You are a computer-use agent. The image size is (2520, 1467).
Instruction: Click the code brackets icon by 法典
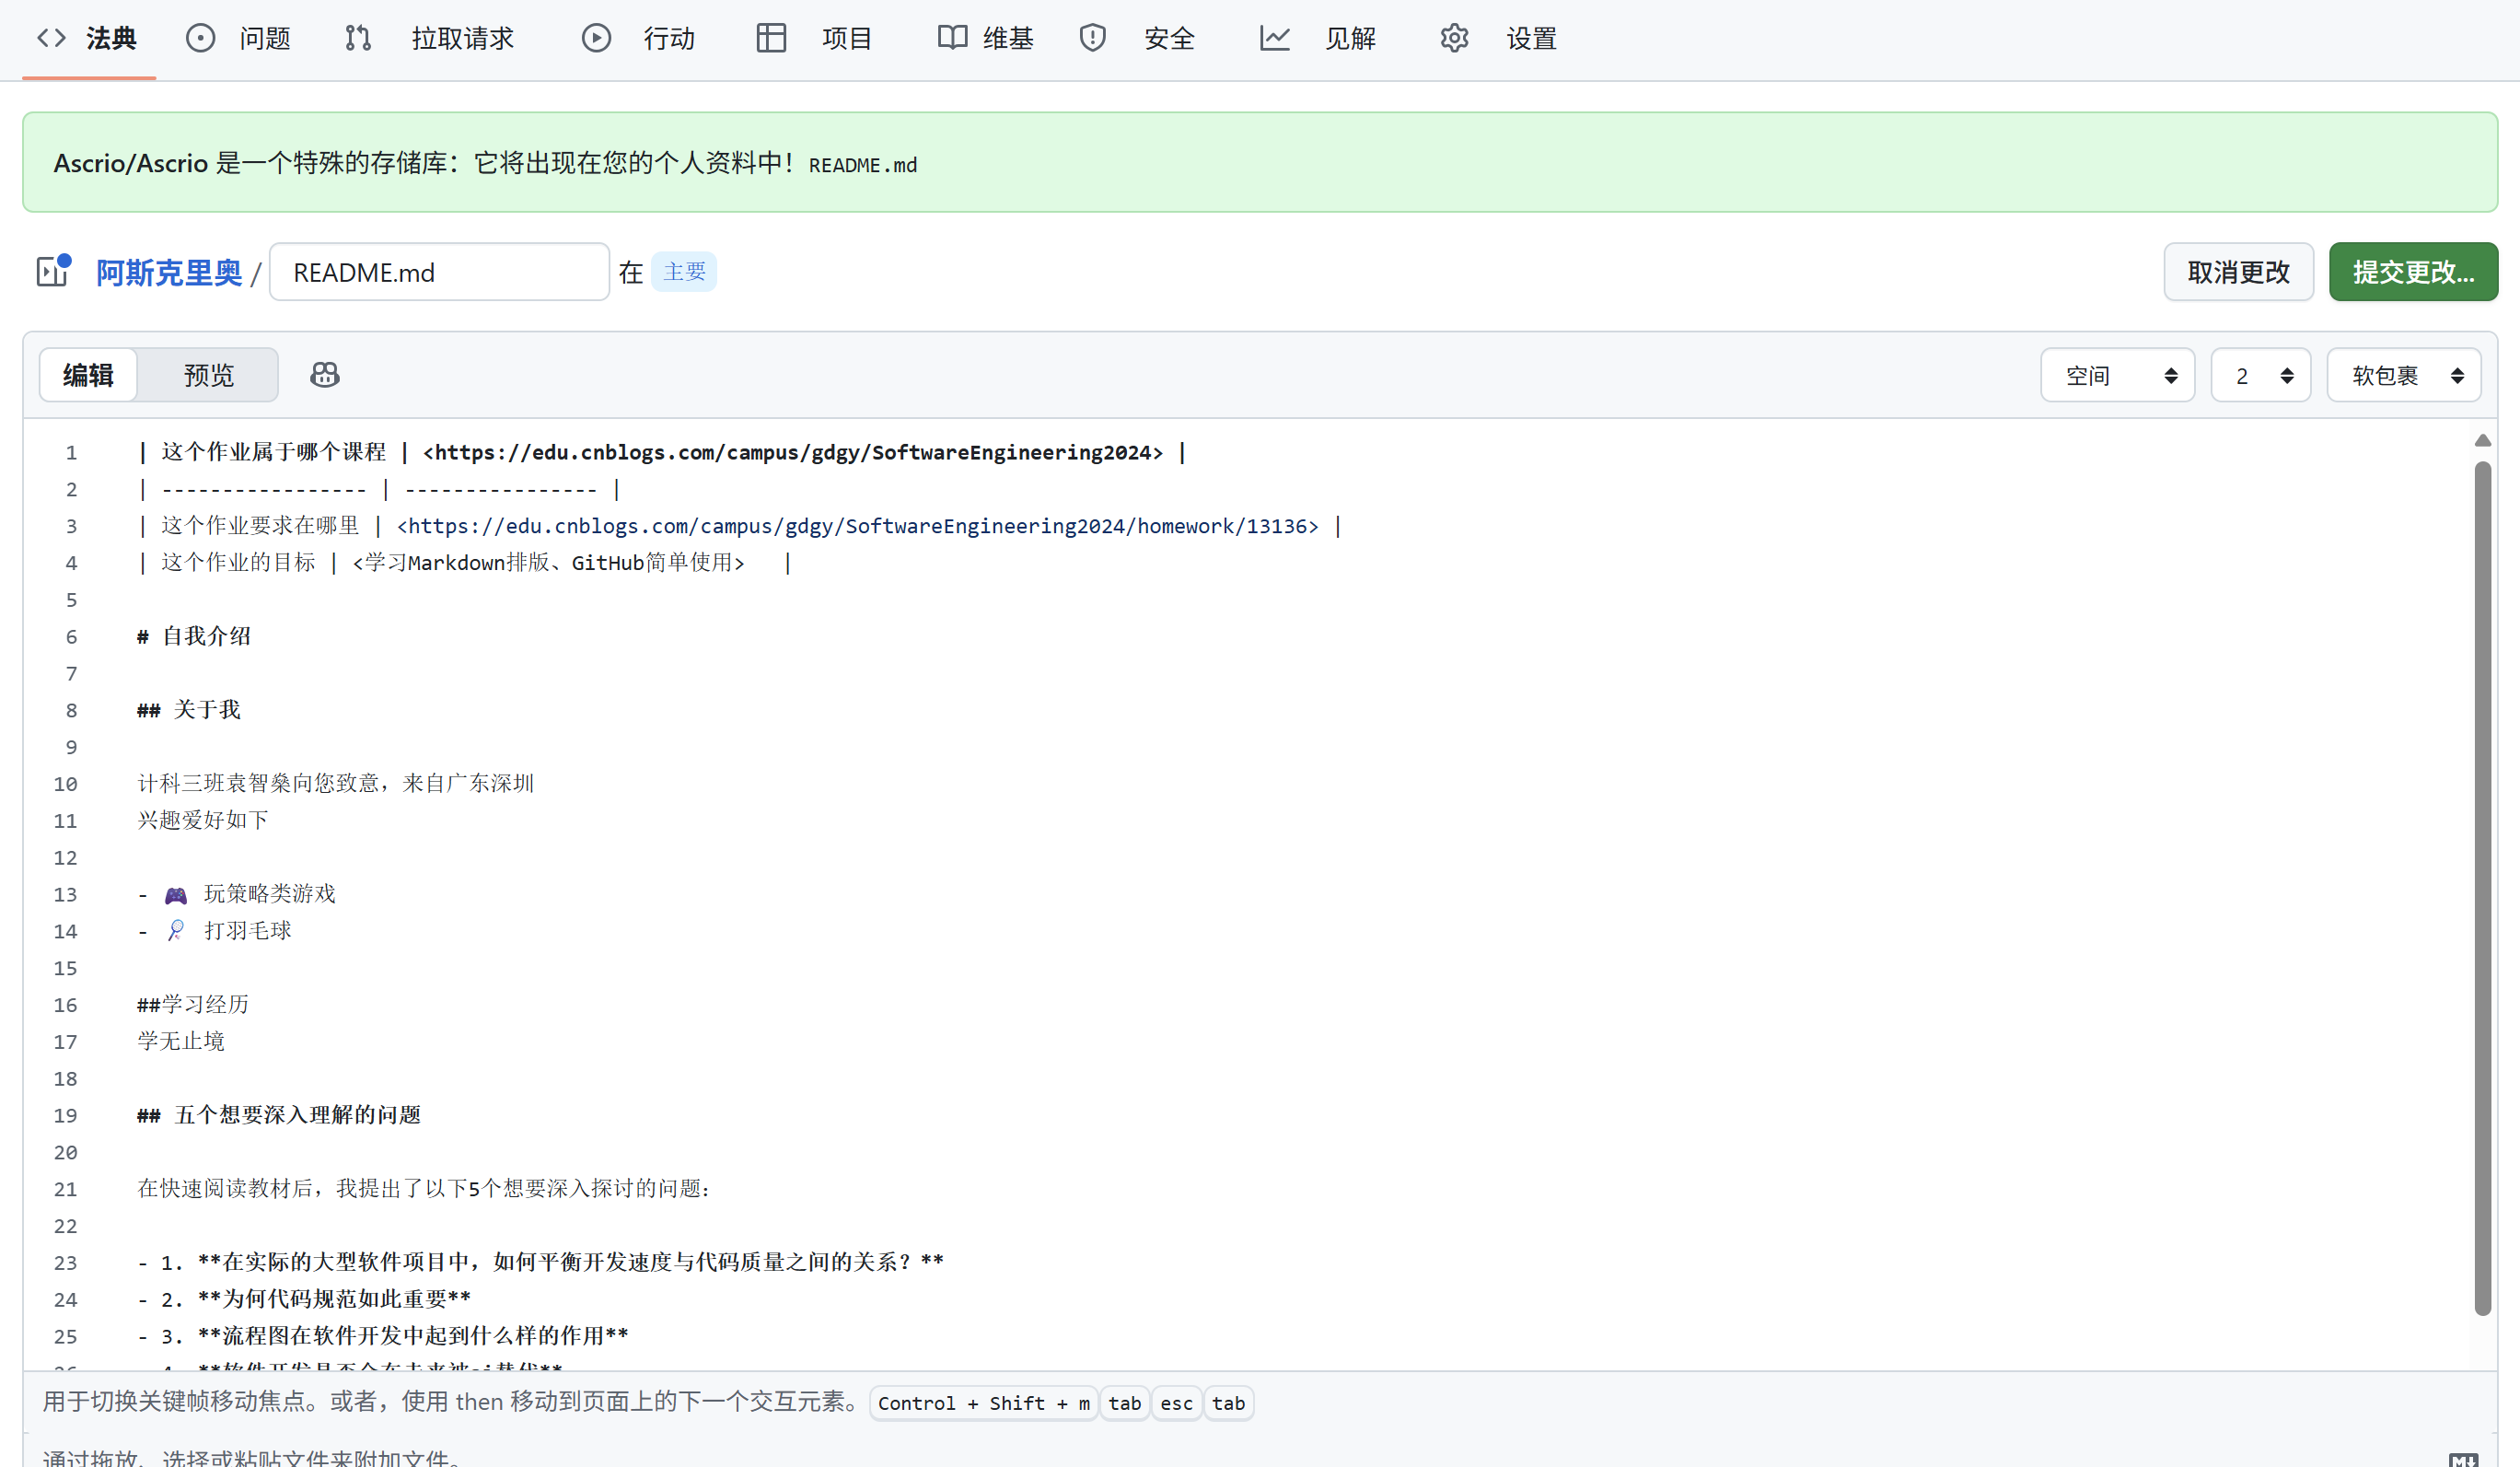[x=51, y=38]
